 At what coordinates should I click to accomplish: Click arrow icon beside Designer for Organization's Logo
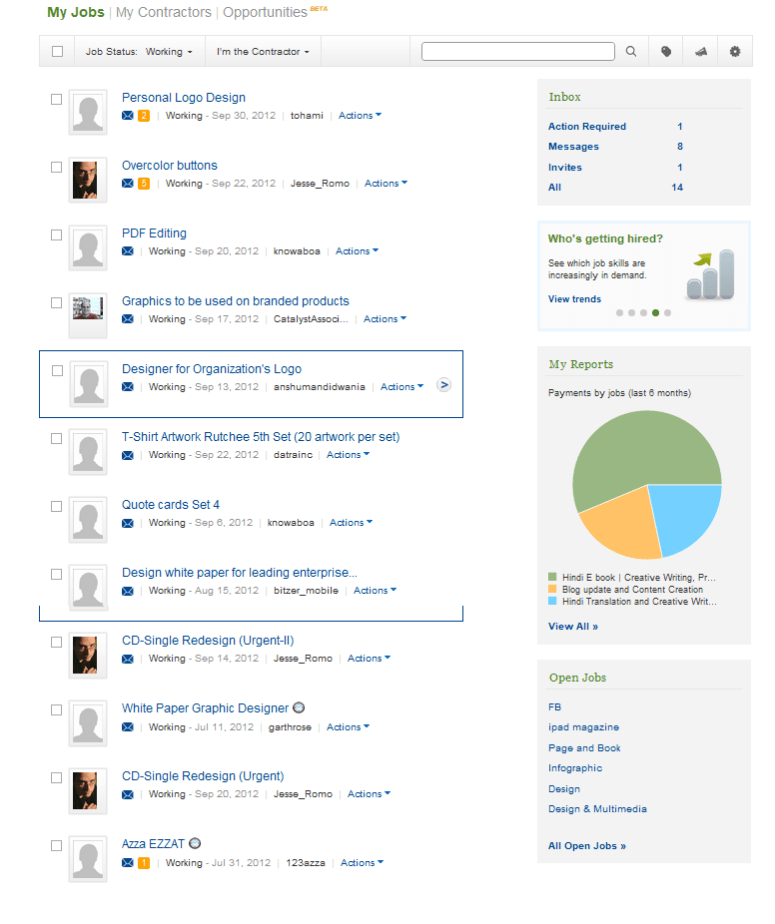pos(444,386)
